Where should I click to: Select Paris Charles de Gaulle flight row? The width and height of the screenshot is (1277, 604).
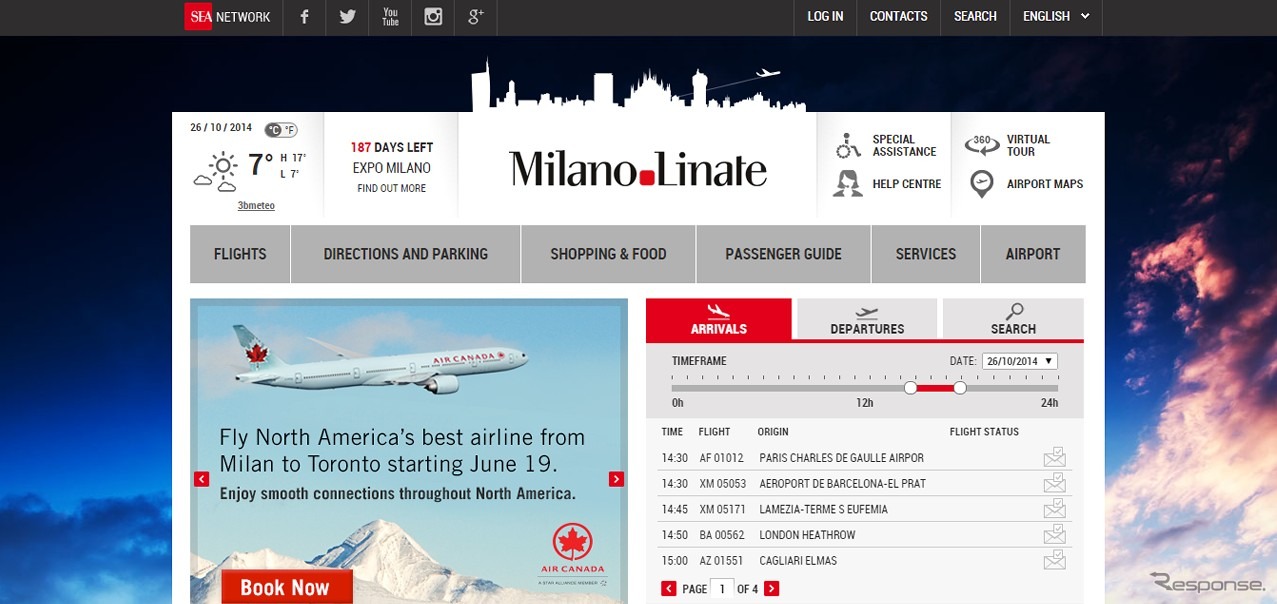click(x=865, y=458)
